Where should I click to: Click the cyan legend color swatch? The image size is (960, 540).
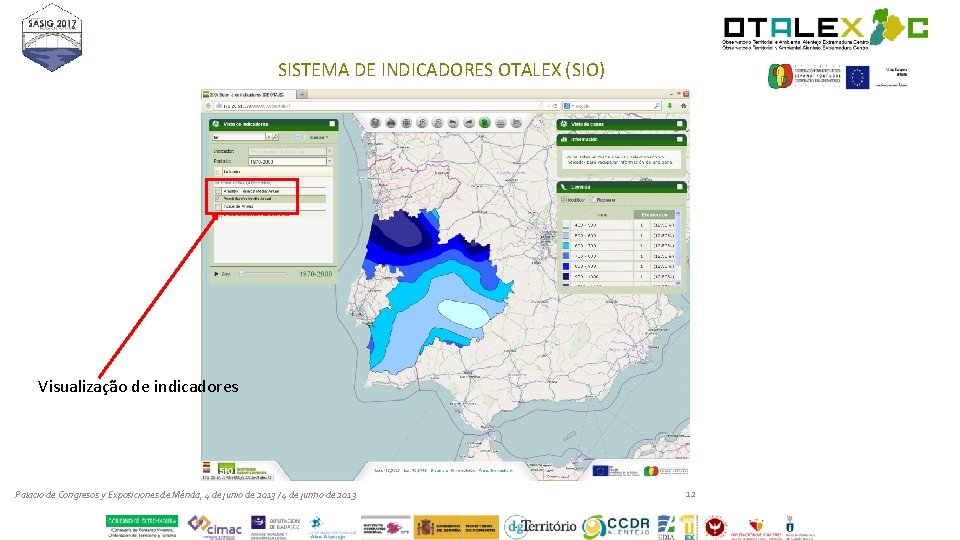click(x=566, y=246)
